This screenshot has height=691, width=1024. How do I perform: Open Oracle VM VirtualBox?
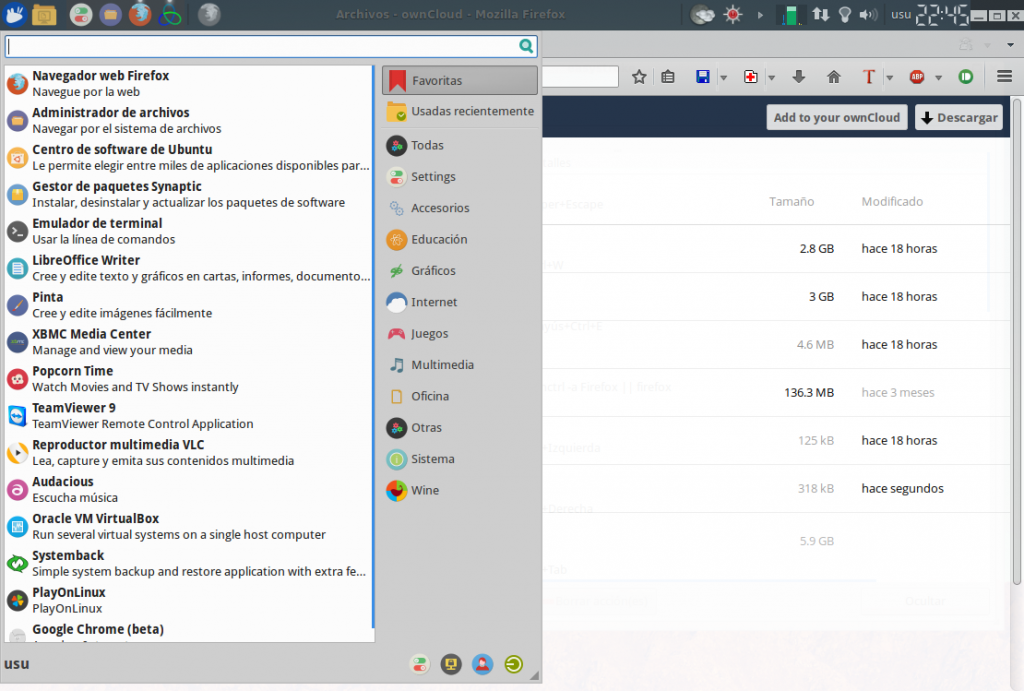point(189,526)
